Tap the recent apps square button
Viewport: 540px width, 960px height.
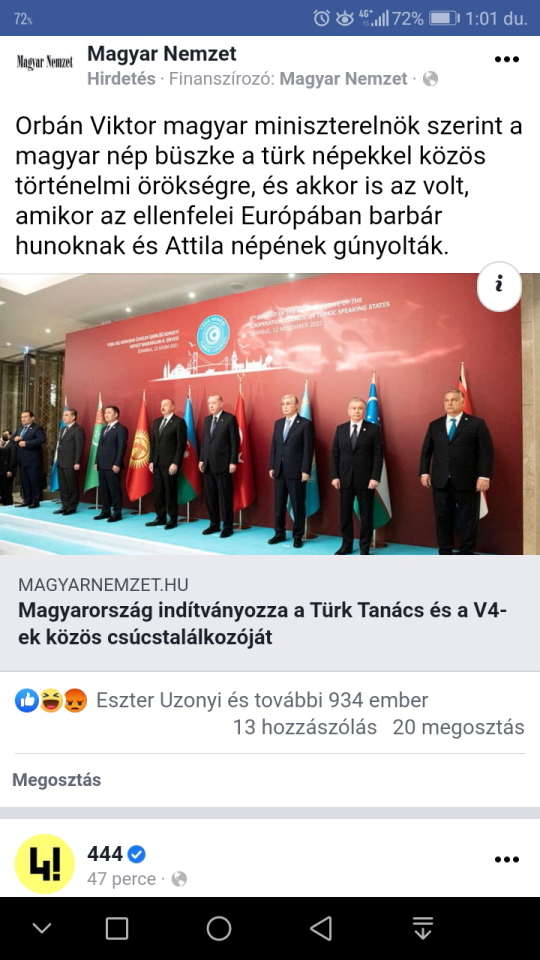116,928
